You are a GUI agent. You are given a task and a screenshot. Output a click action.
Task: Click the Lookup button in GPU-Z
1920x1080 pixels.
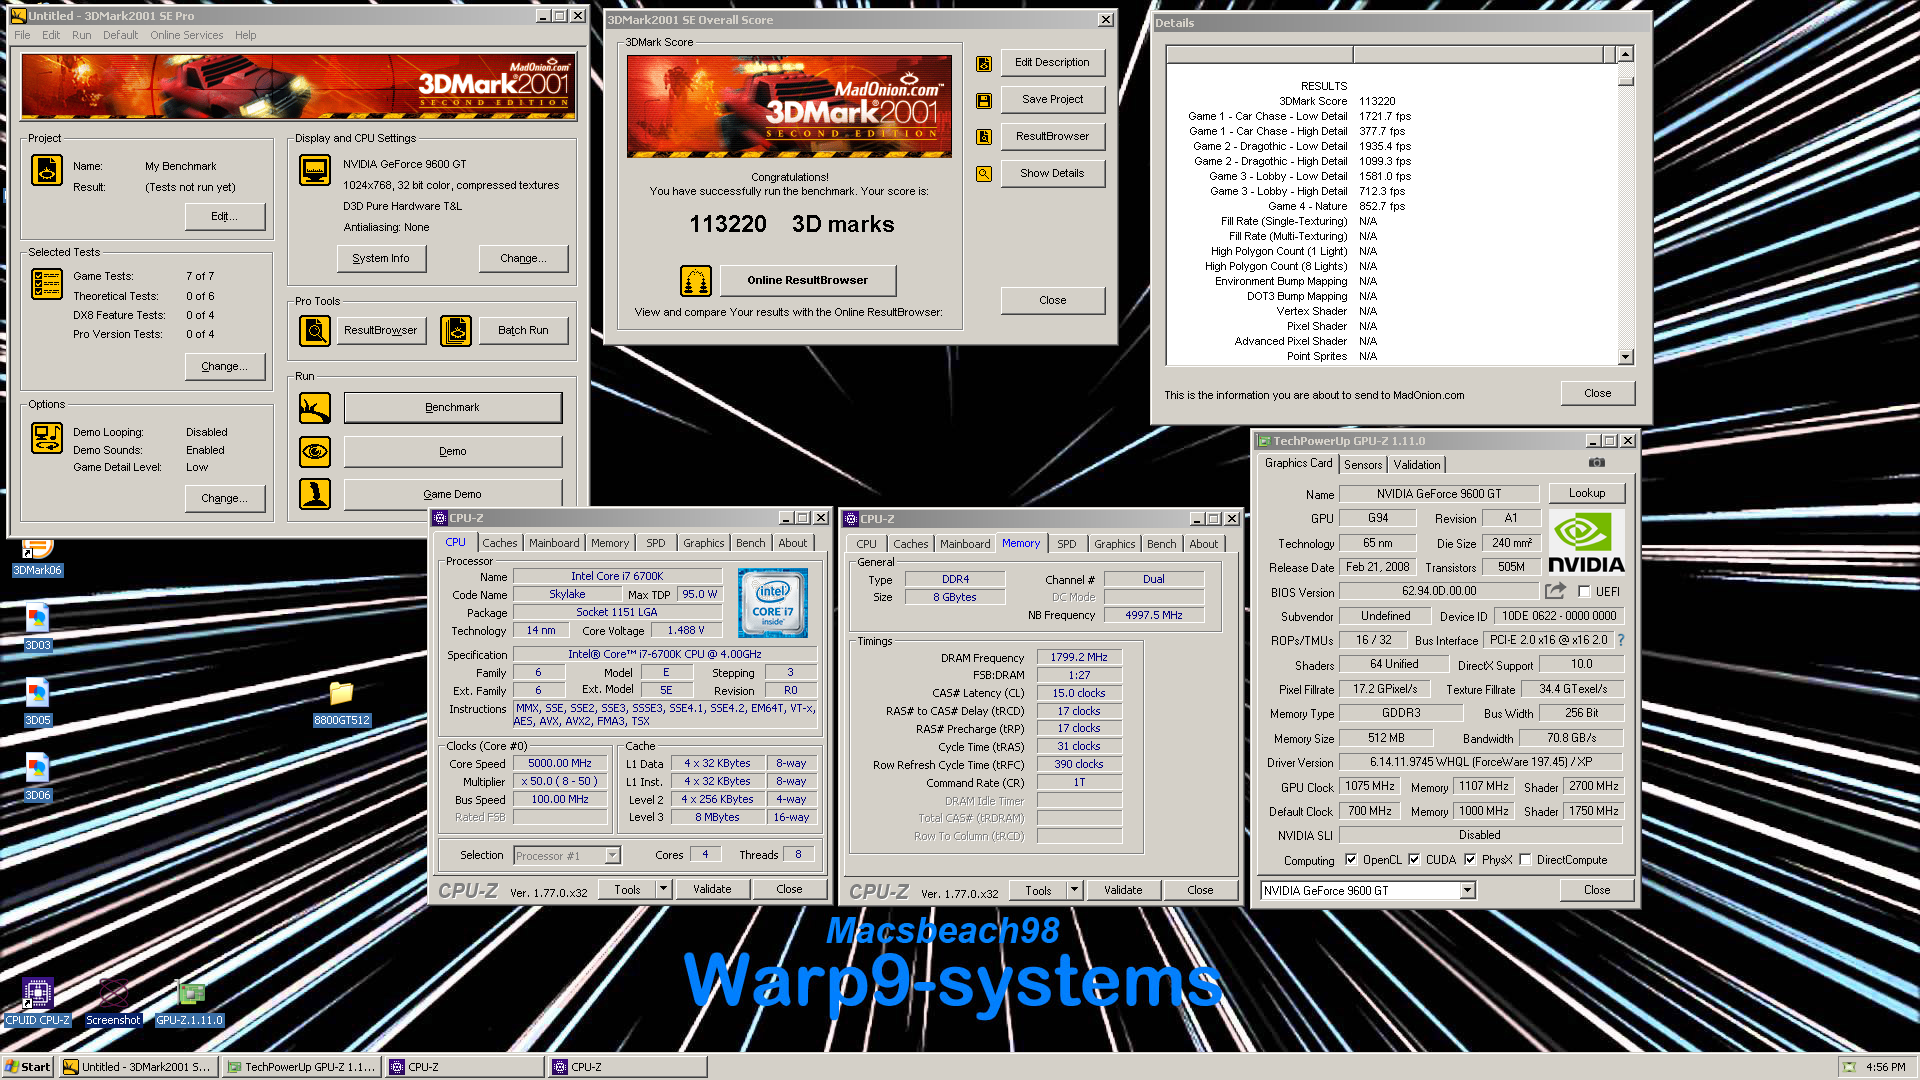point(1587,494)
